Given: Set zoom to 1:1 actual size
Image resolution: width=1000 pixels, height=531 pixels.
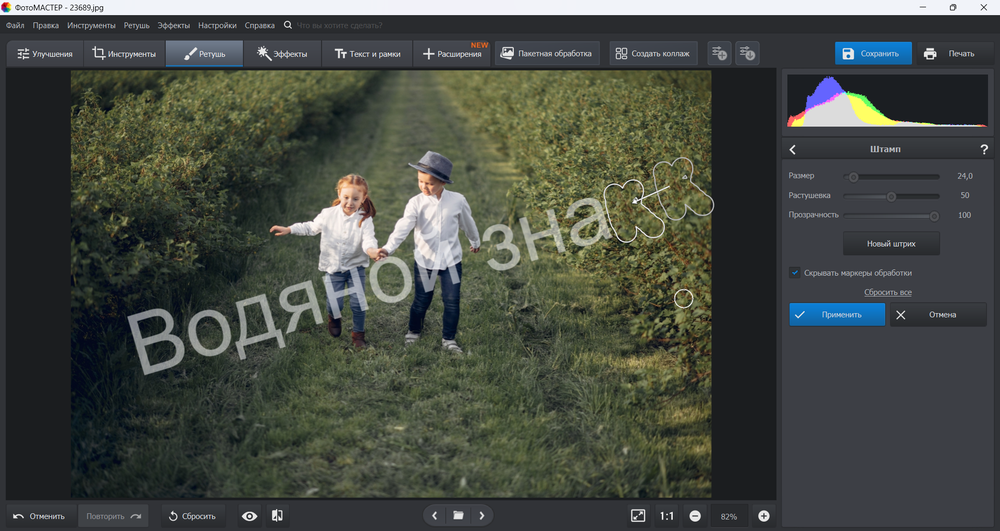Looking at the screenshot, I should (x=667, y=516).
